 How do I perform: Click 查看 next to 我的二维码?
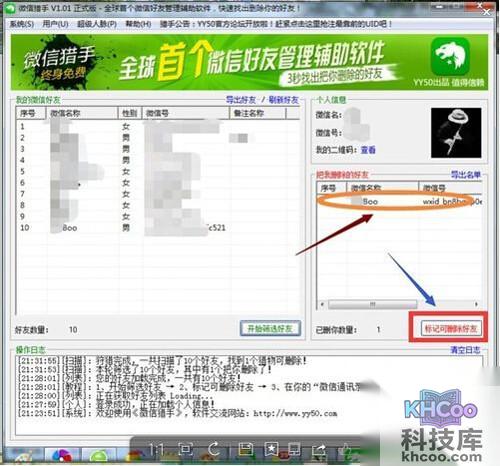pyautogui.click(x=368, y=150)
